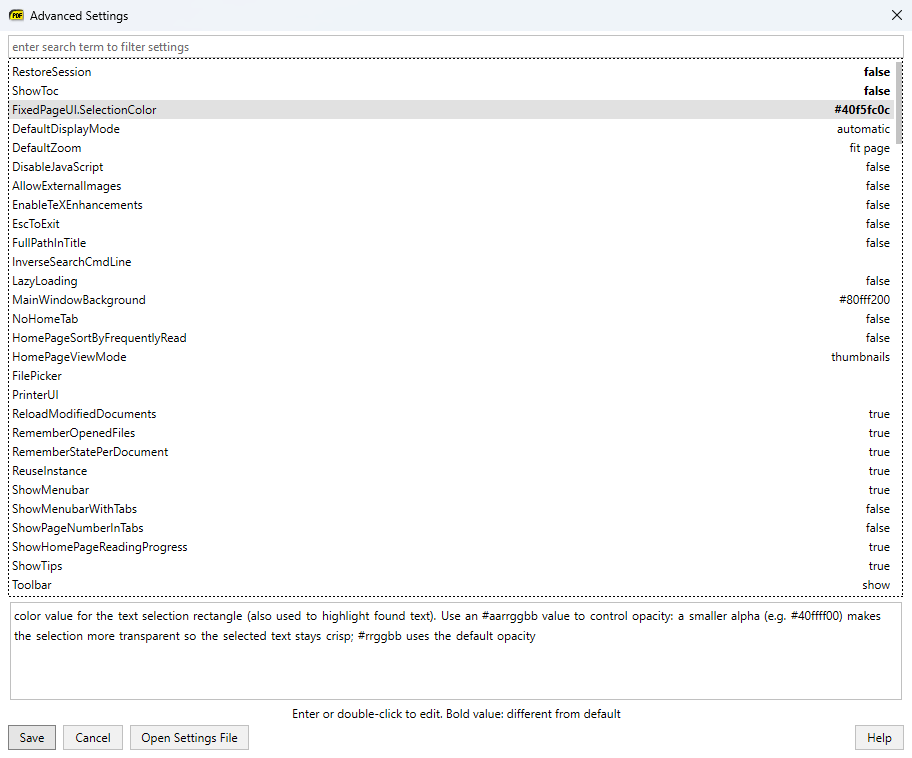The height and width of the screenshot is (758, 912).
Task: Select FixedPageUI.SelectionColor setting
Action: pyautogui.click(x=451, y=109)
